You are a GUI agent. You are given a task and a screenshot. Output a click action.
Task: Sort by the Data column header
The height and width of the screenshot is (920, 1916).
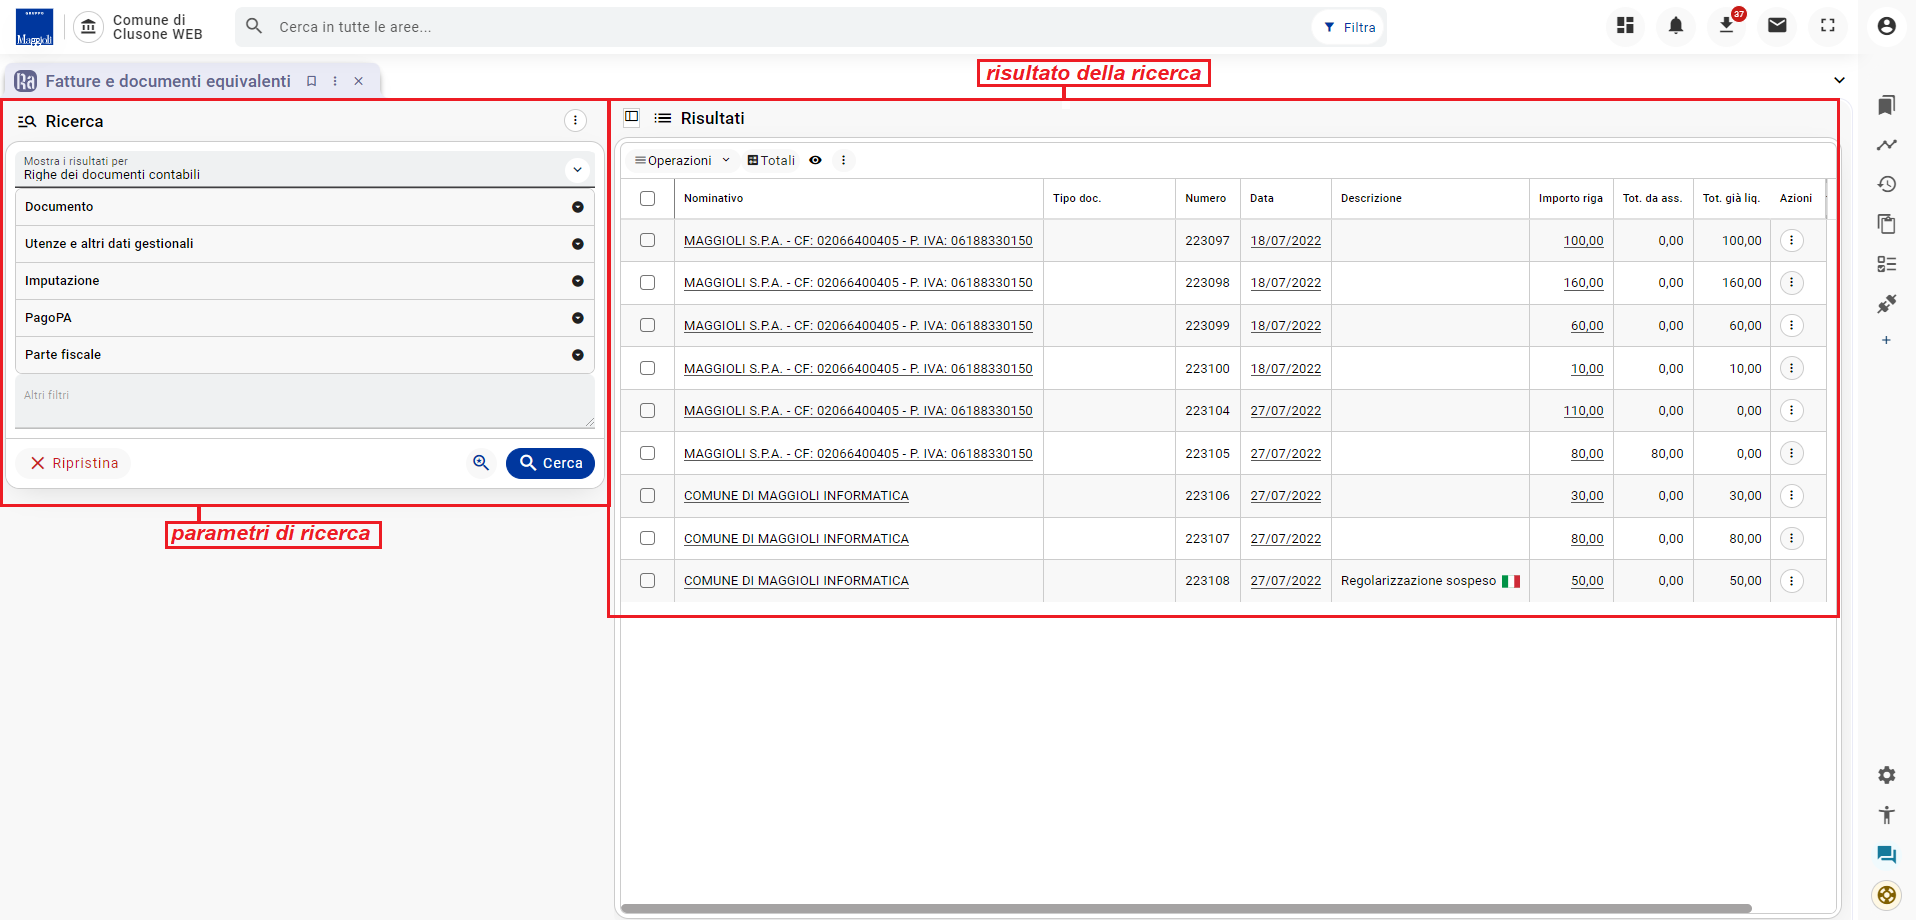pyautogui.click(x=1261, y=198)
